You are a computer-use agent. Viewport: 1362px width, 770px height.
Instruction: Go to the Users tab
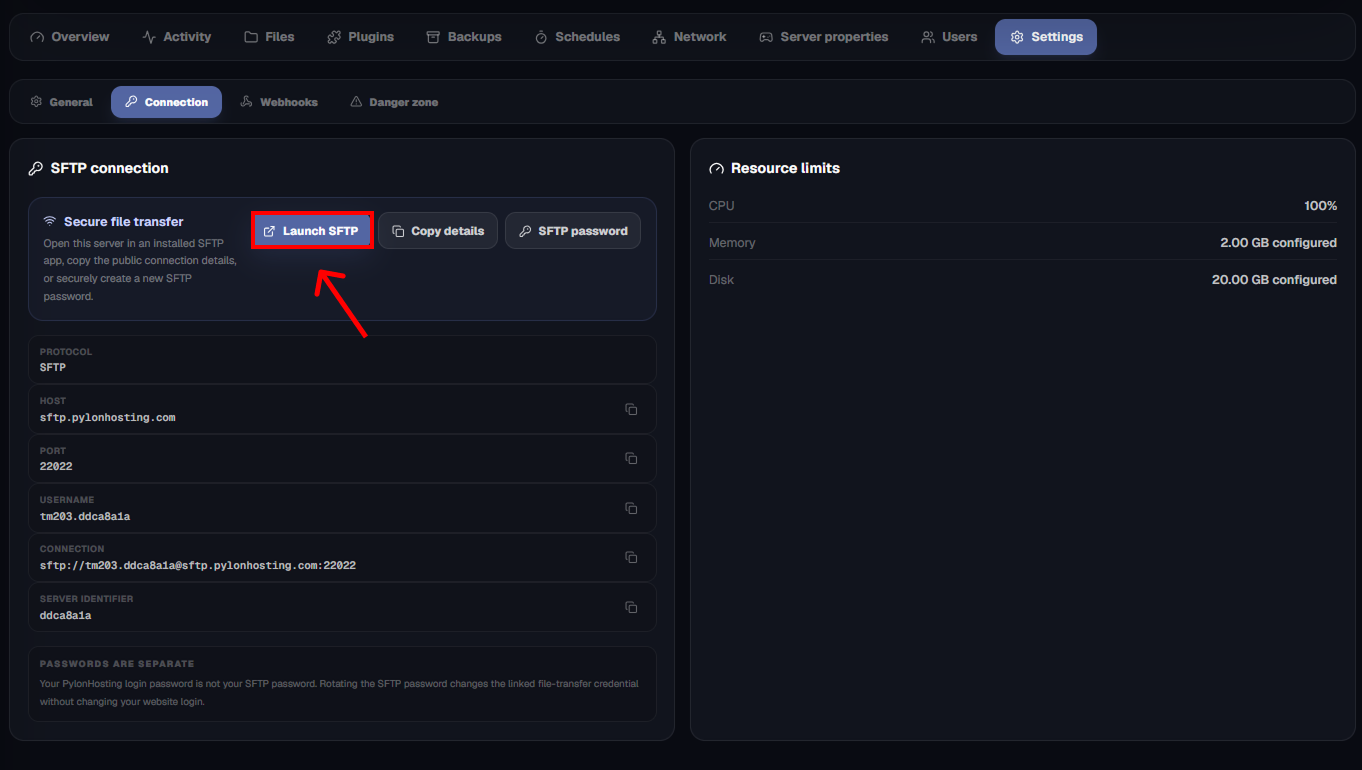949,37
